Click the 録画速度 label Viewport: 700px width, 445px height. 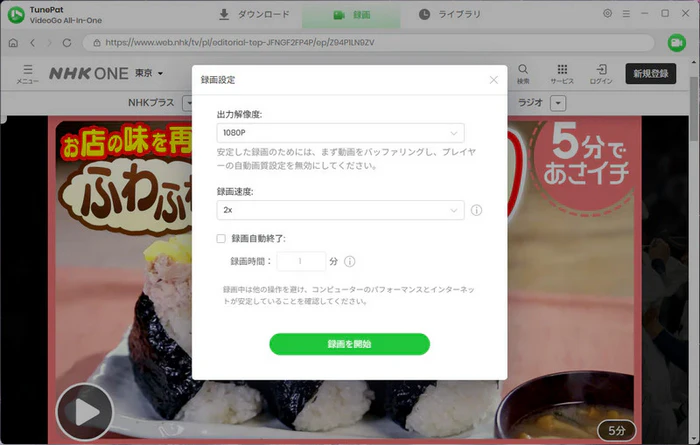pos(235,192)
